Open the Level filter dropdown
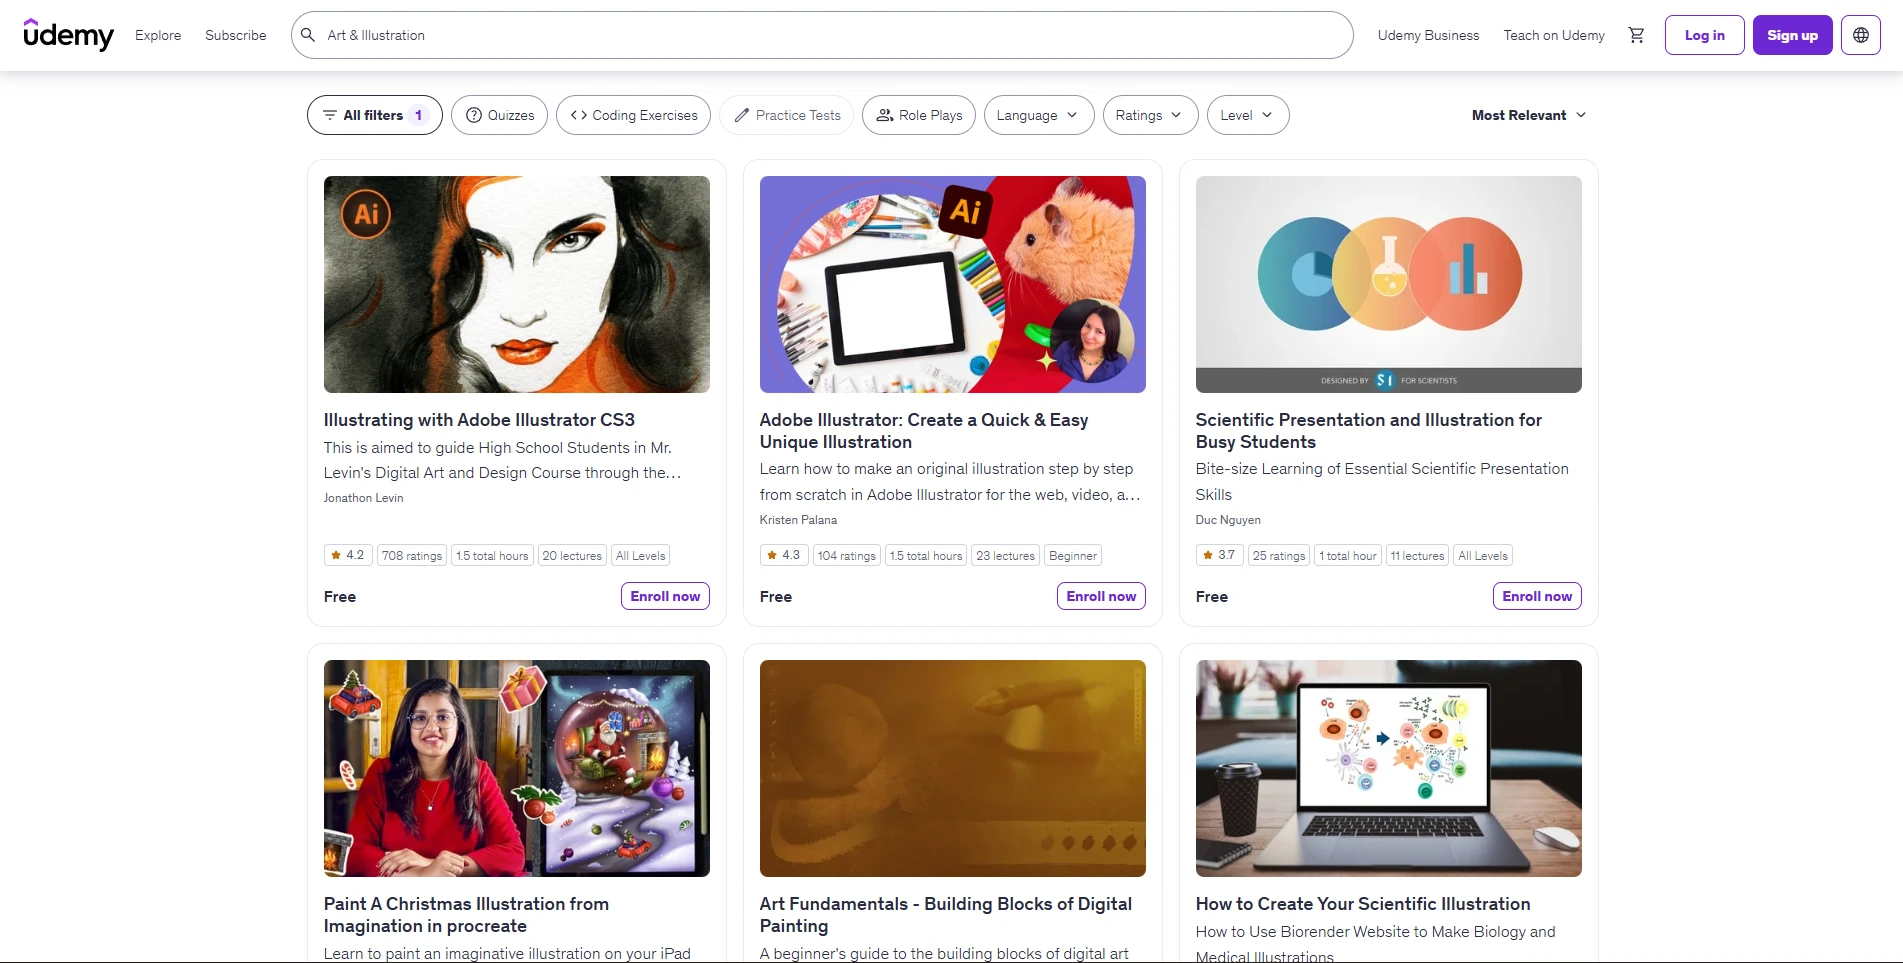Image resolution: width=1903 pixels, height=963 pixels. click(x=1246, y=115)
